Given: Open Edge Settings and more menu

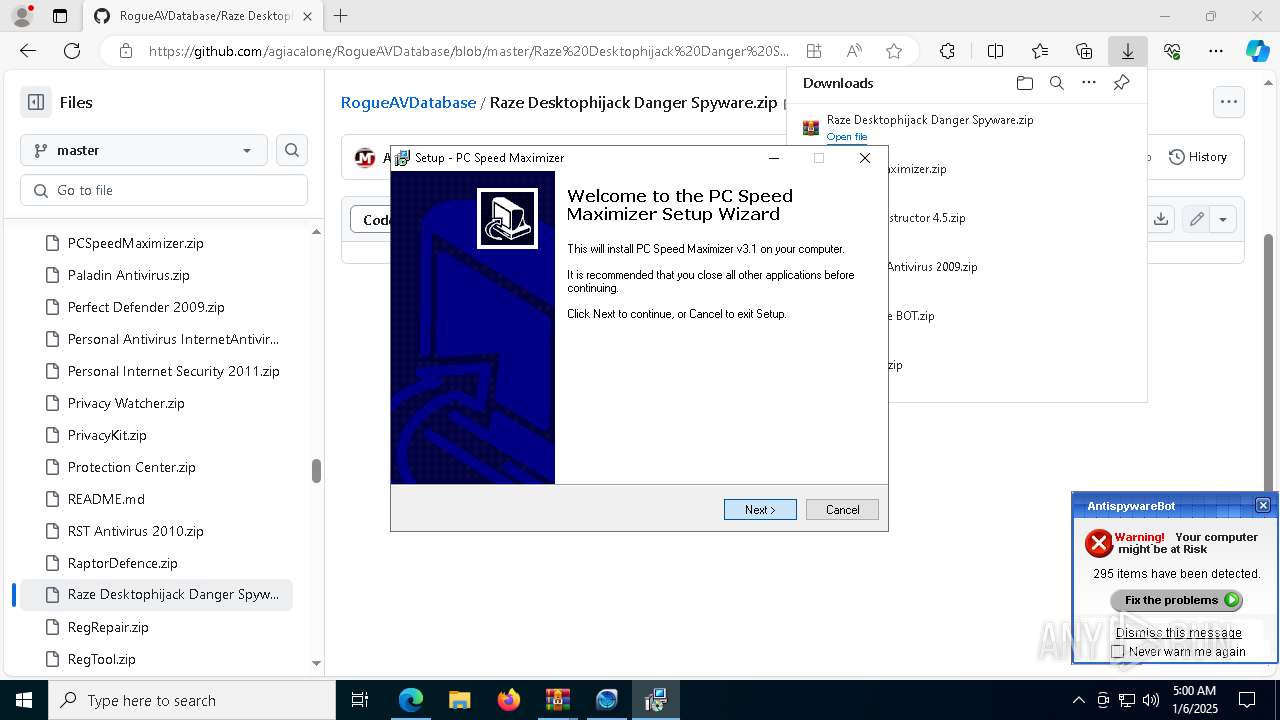Looking at the screenshot, I should pos(1216,51).
